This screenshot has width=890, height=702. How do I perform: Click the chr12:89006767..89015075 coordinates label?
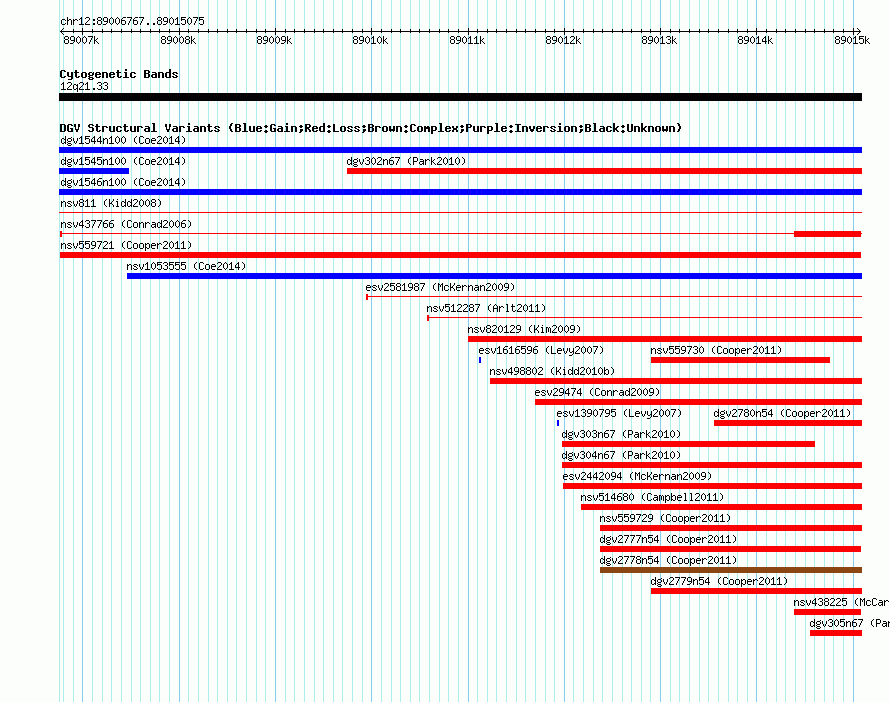pos(132,21)
